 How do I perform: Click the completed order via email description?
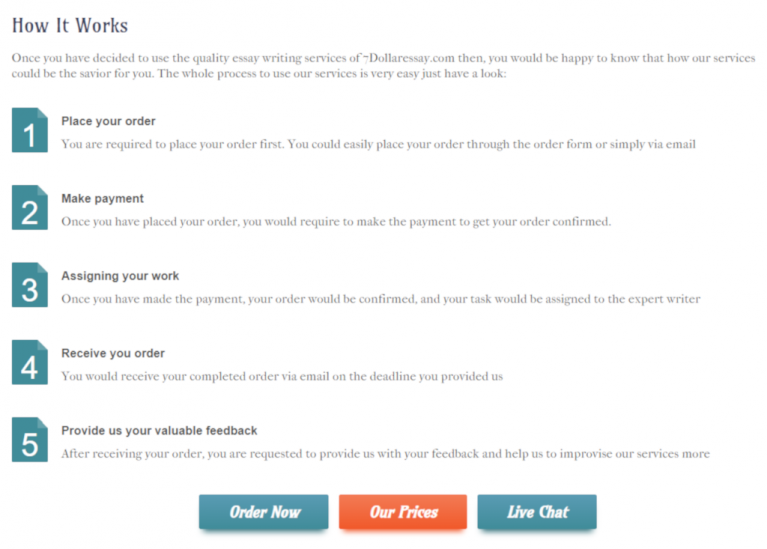[281, 376]
